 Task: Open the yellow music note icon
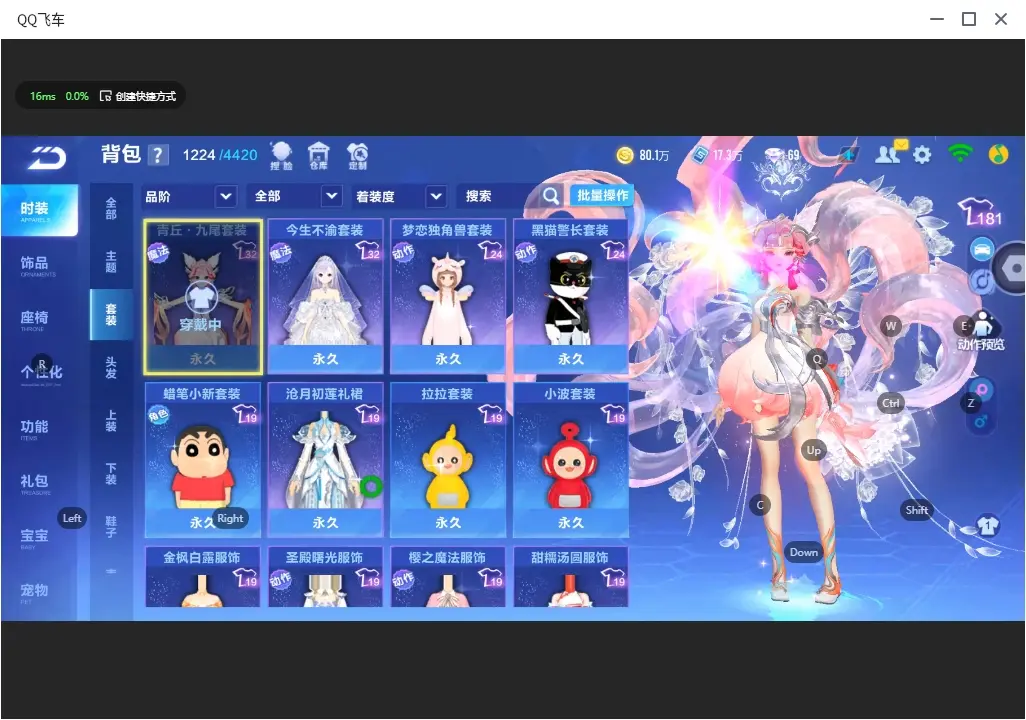point(998,154)
